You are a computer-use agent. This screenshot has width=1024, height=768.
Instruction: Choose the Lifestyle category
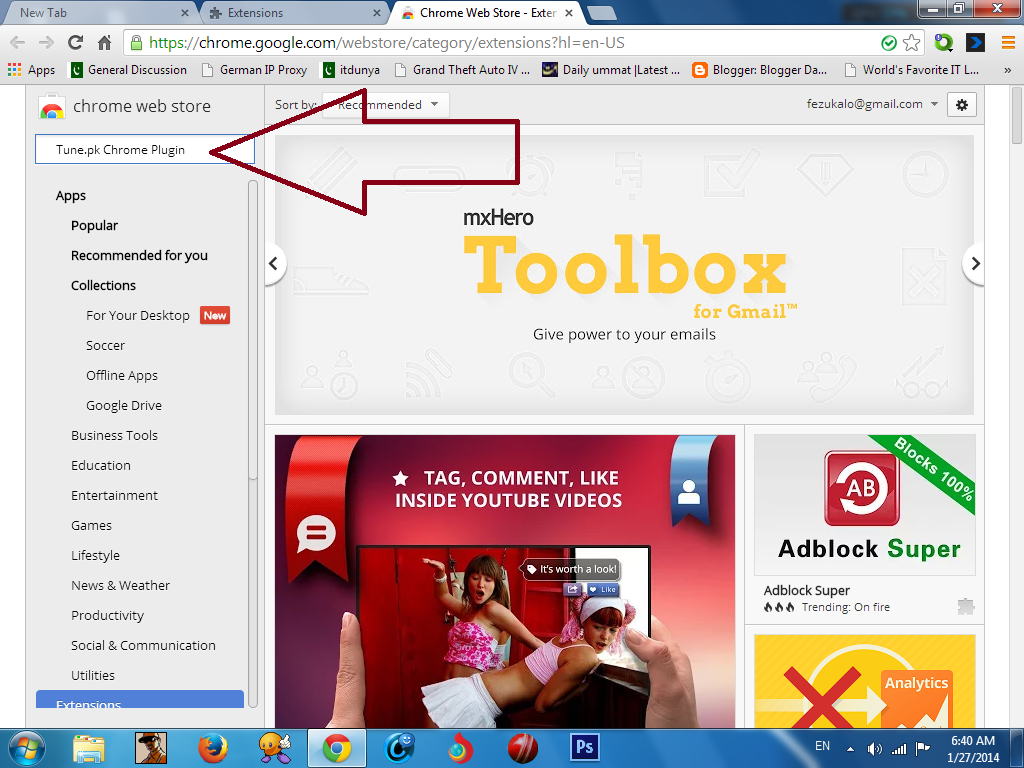pos(95,556)
